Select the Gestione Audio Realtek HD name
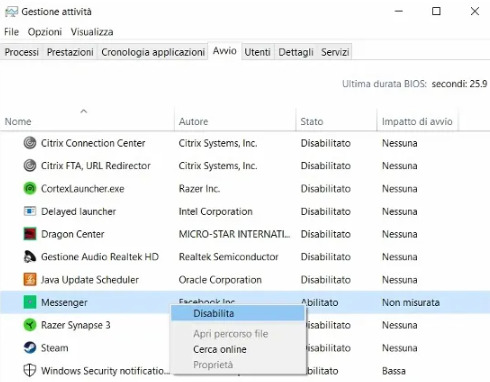 point(100,257)
